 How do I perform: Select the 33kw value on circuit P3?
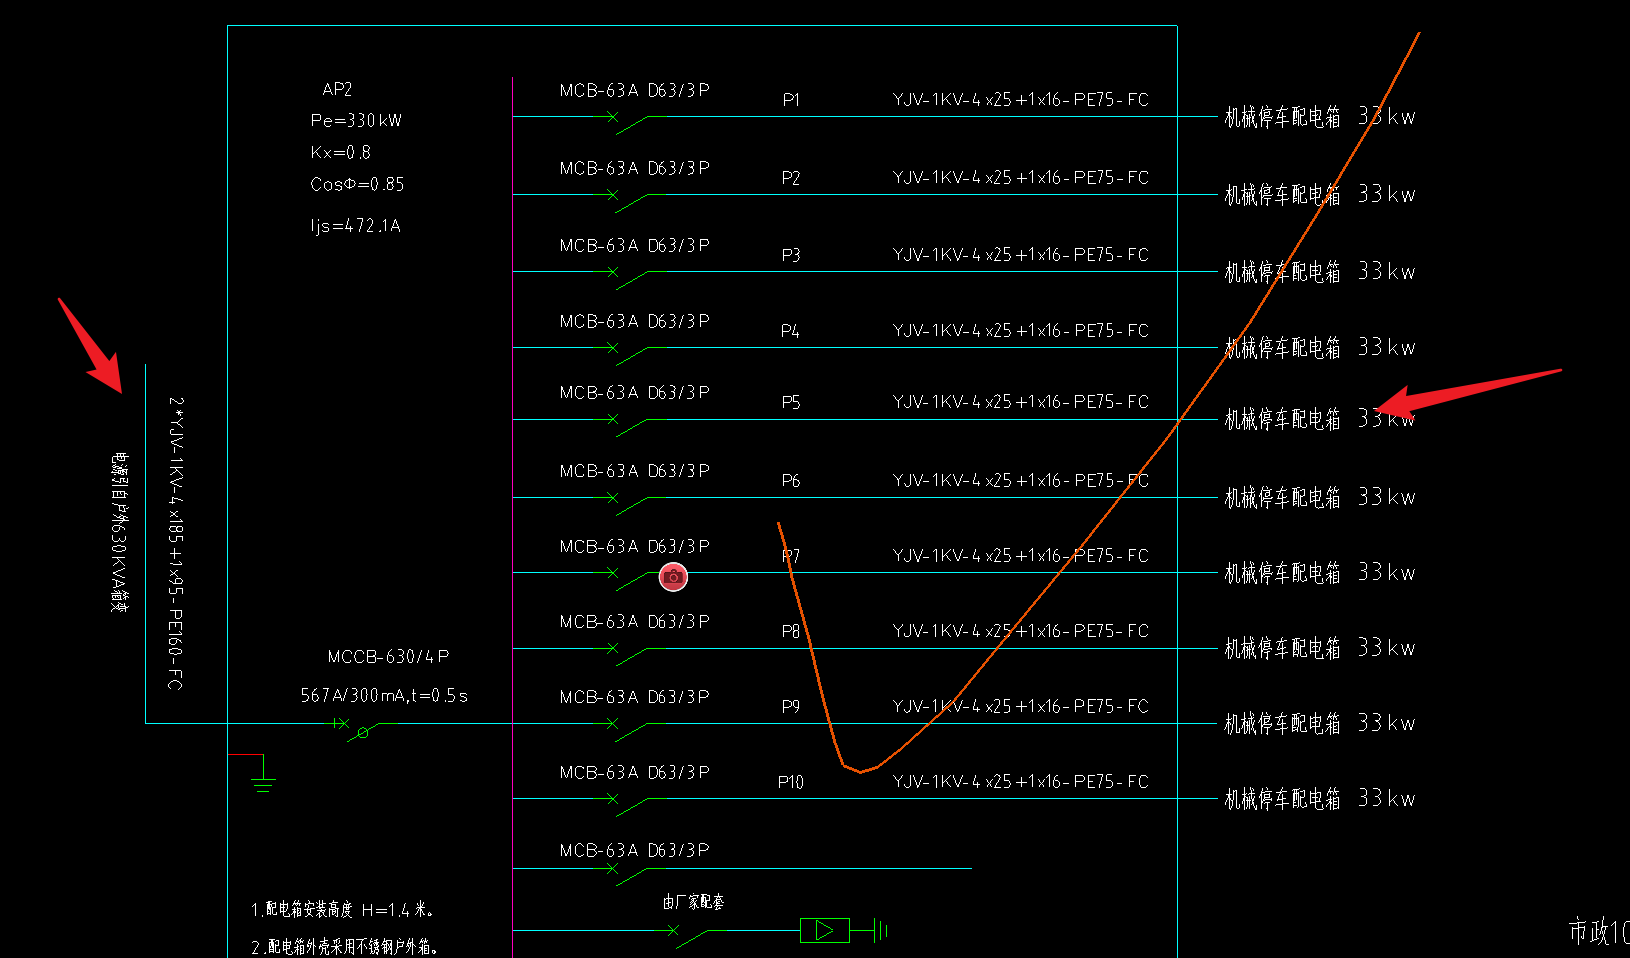(1387, 271)
